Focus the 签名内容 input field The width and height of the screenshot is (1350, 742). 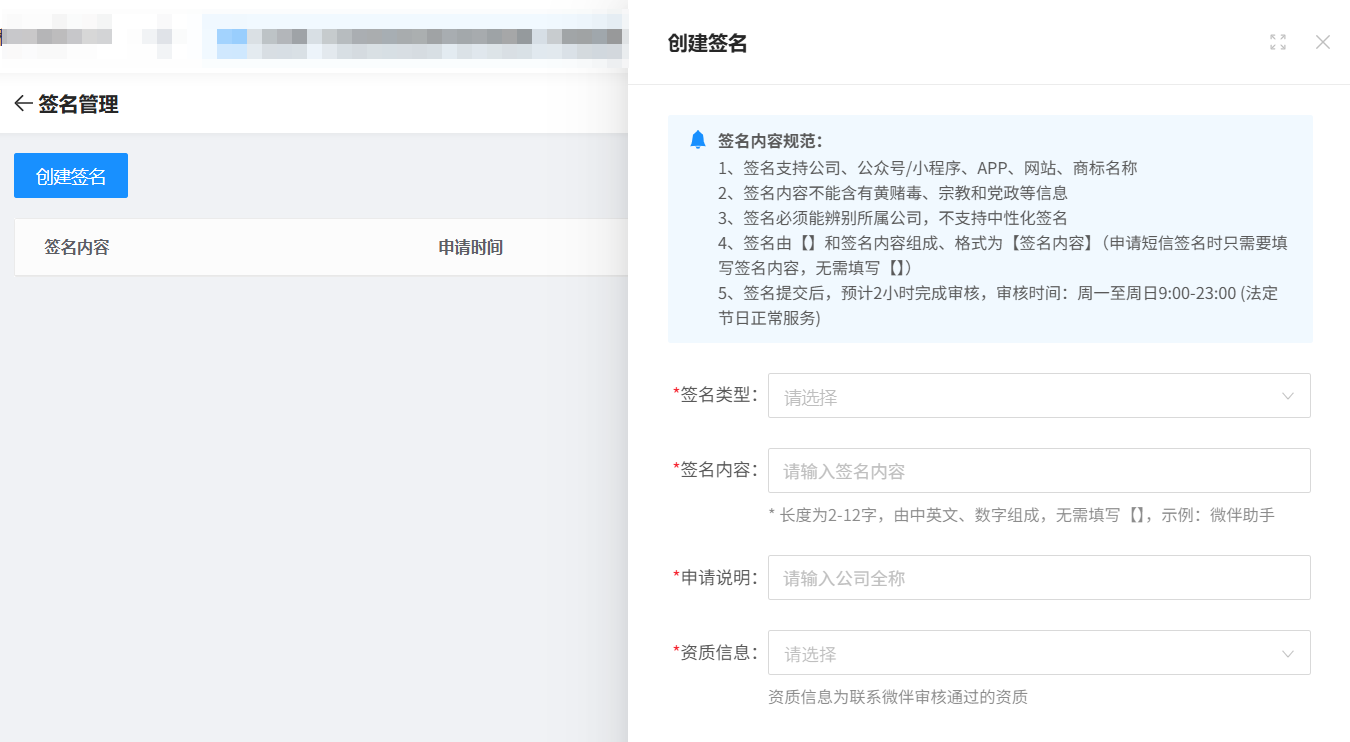1039,471
